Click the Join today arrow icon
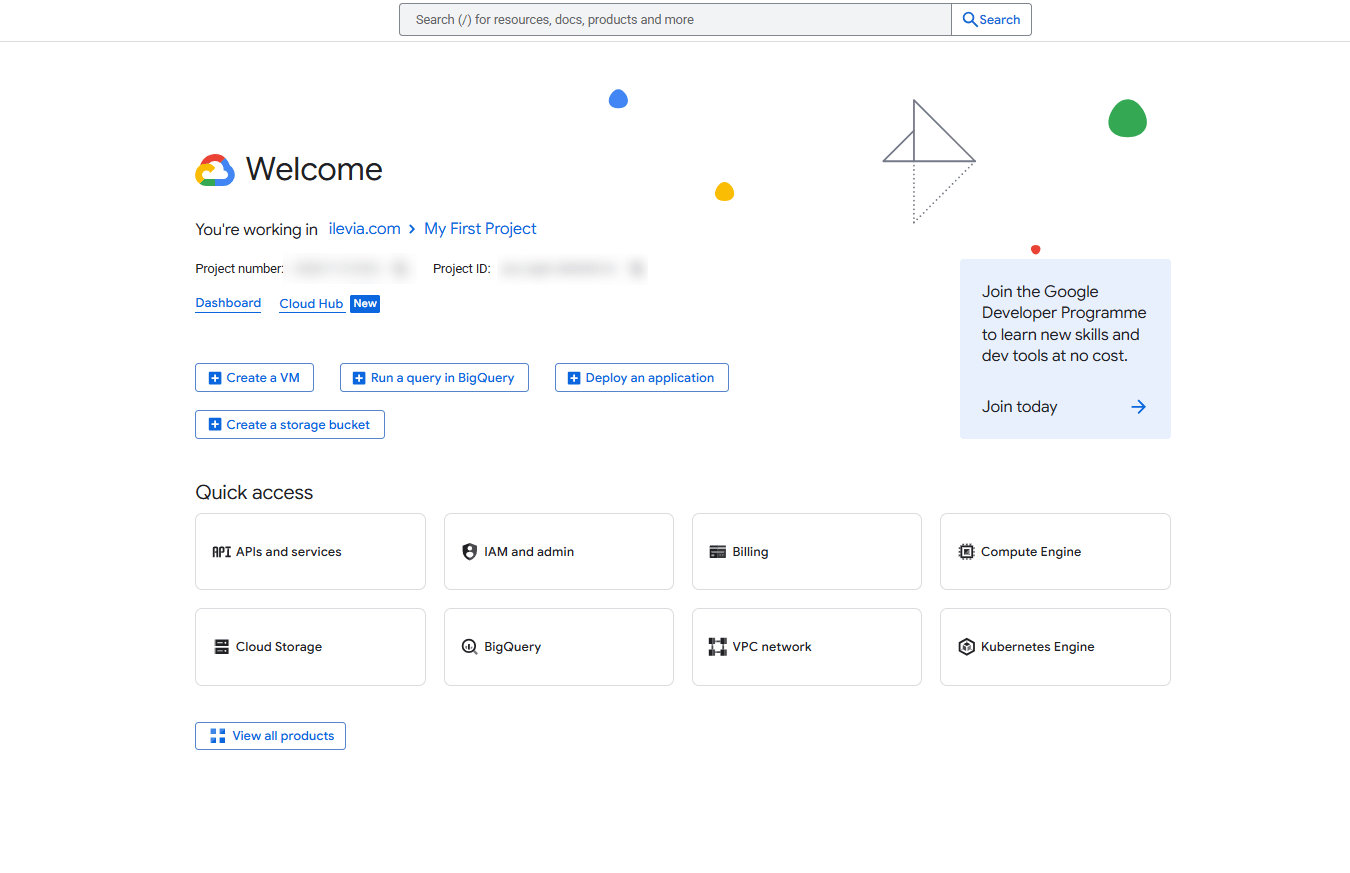The width and height of the screenshot is (1350, 873). [x=1138, y=406]
